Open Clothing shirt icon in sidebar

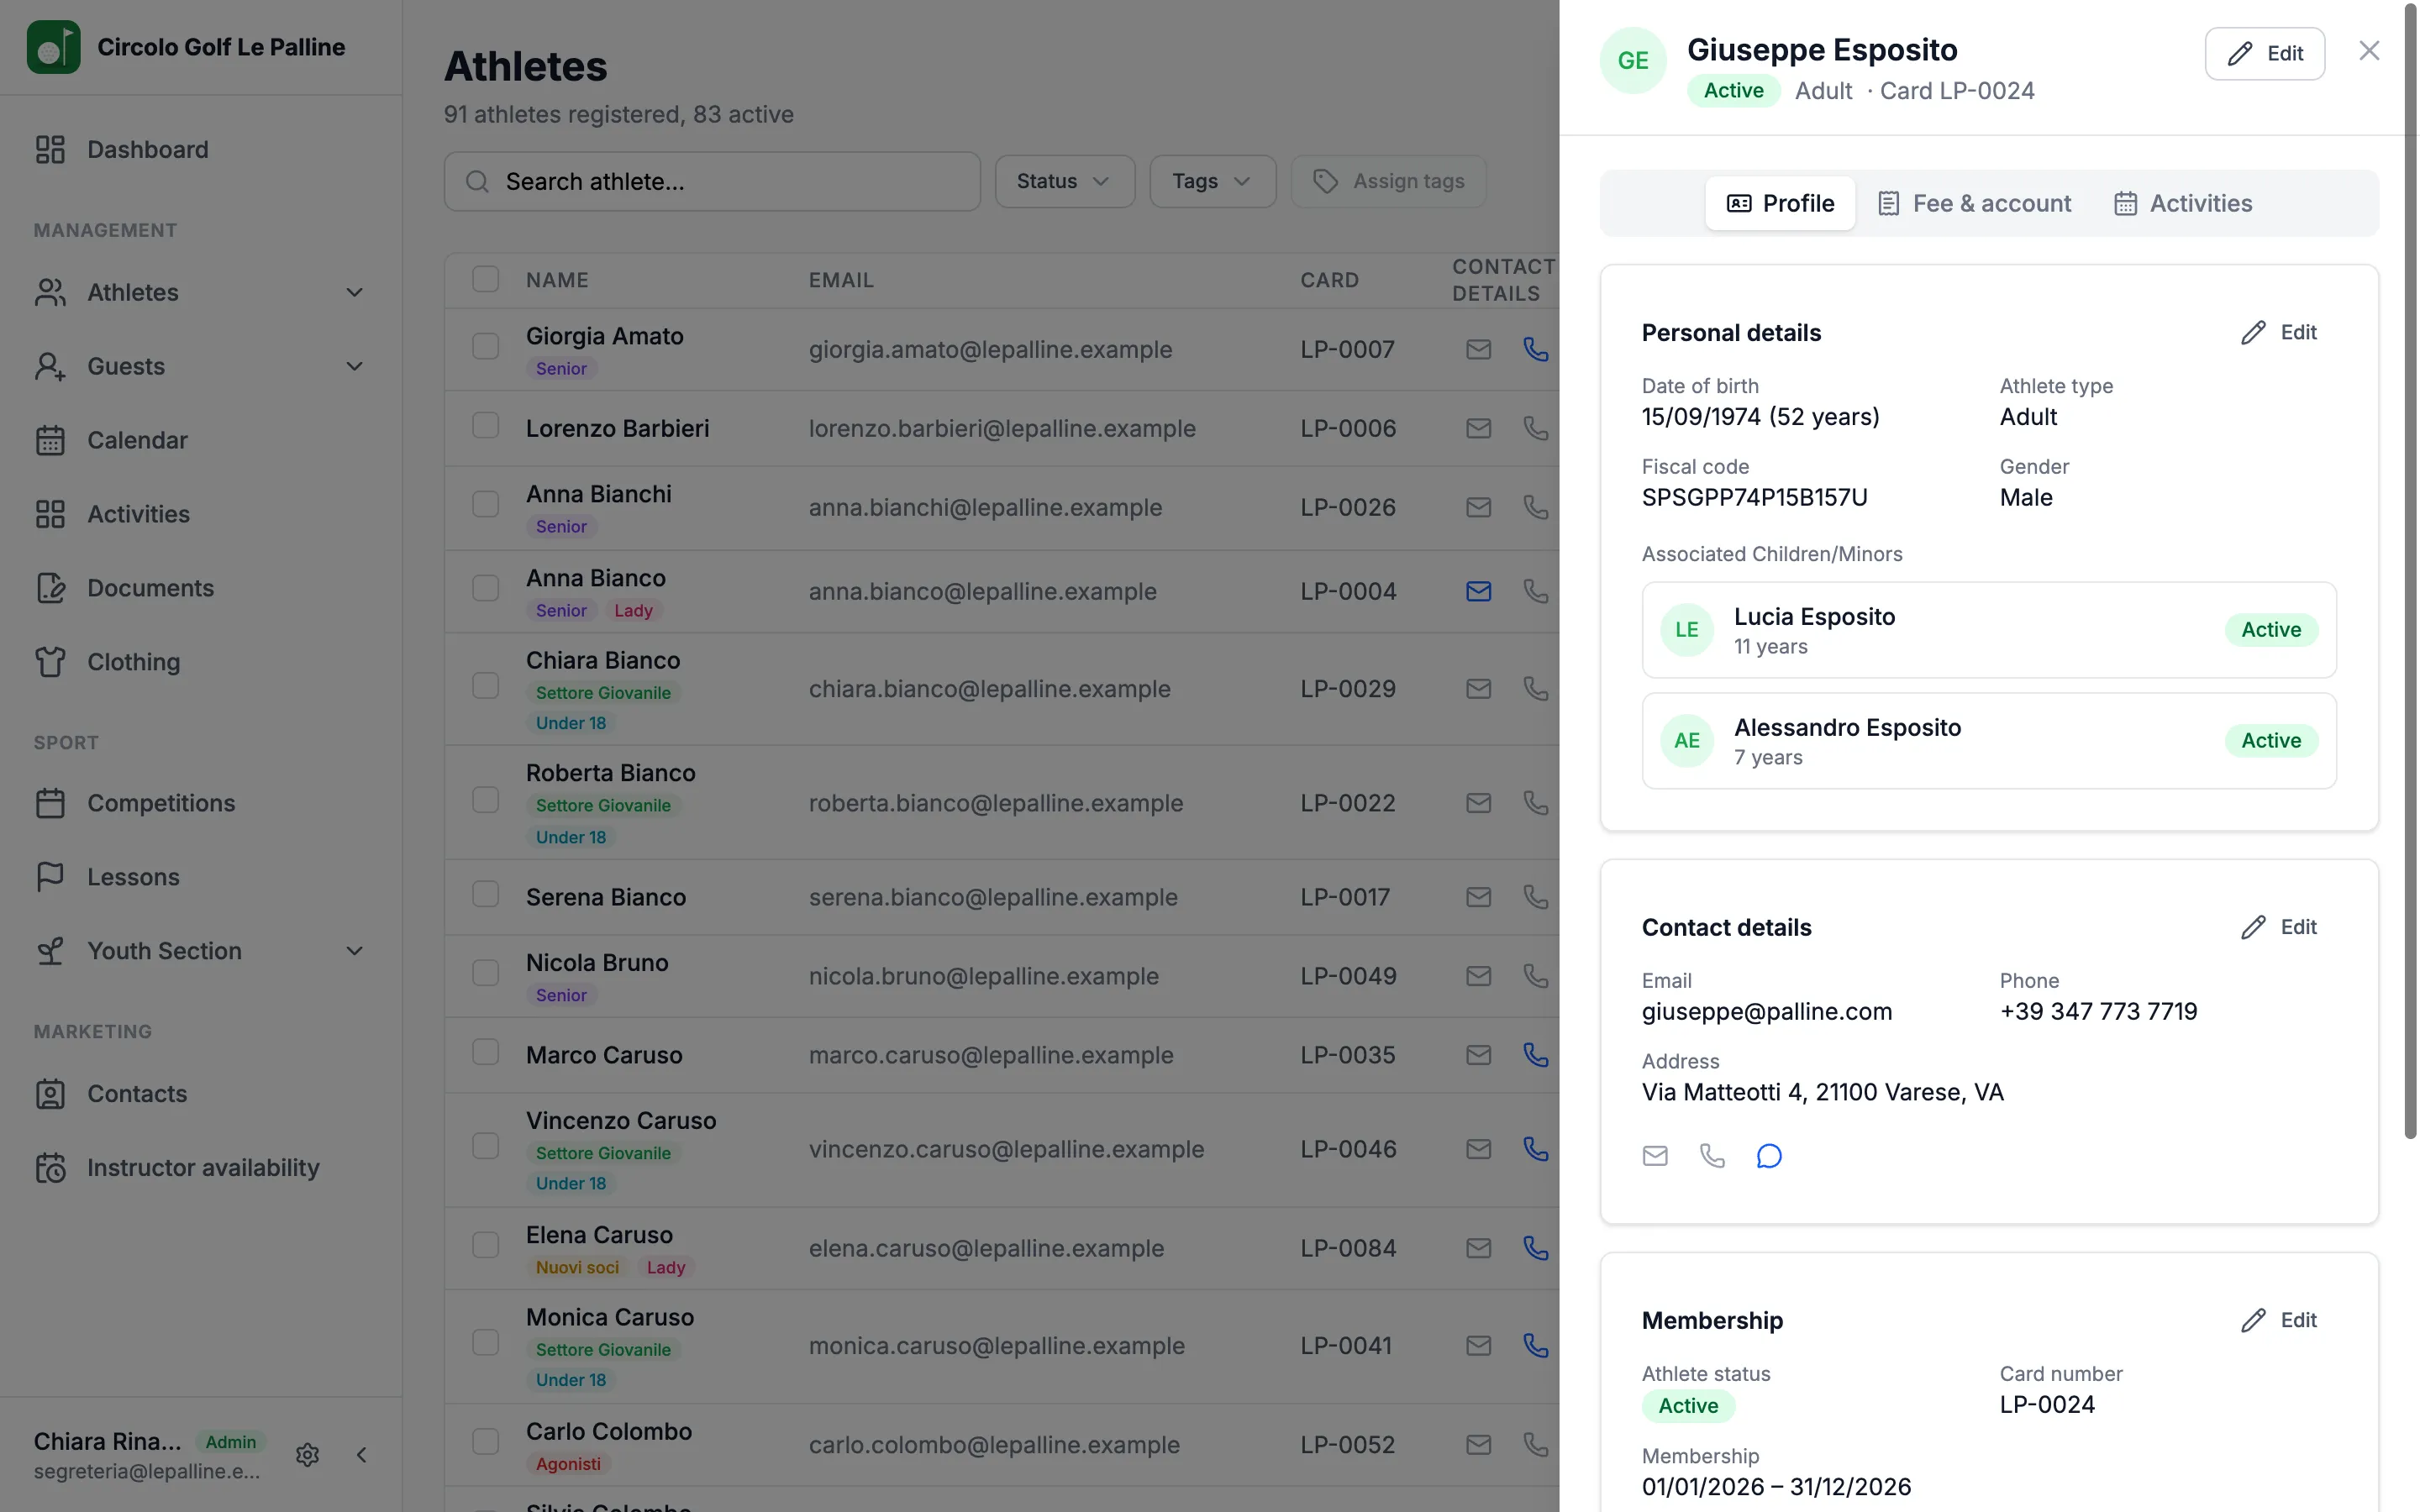50,662
